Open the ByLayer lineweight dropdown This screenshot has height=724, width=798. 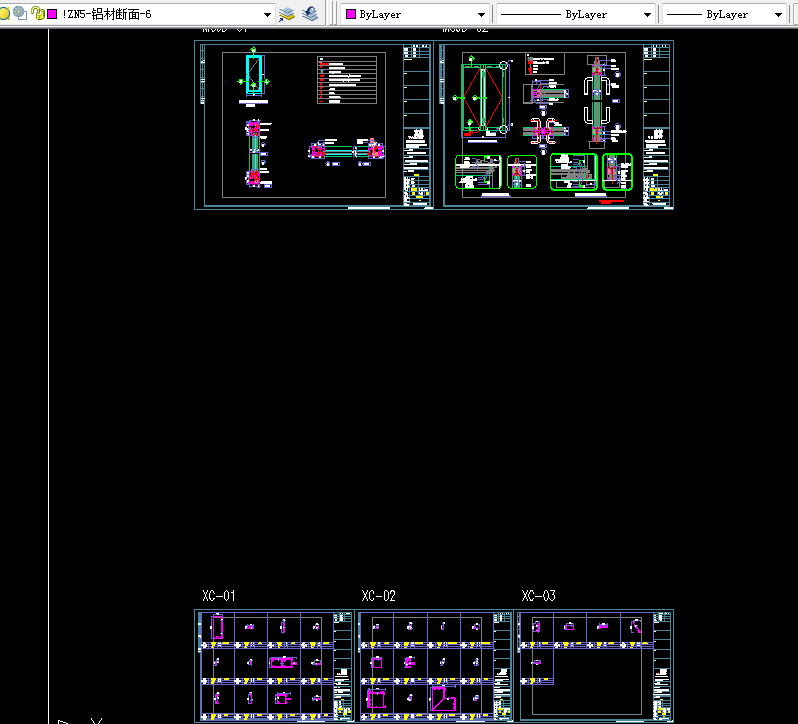pos(778,15)
